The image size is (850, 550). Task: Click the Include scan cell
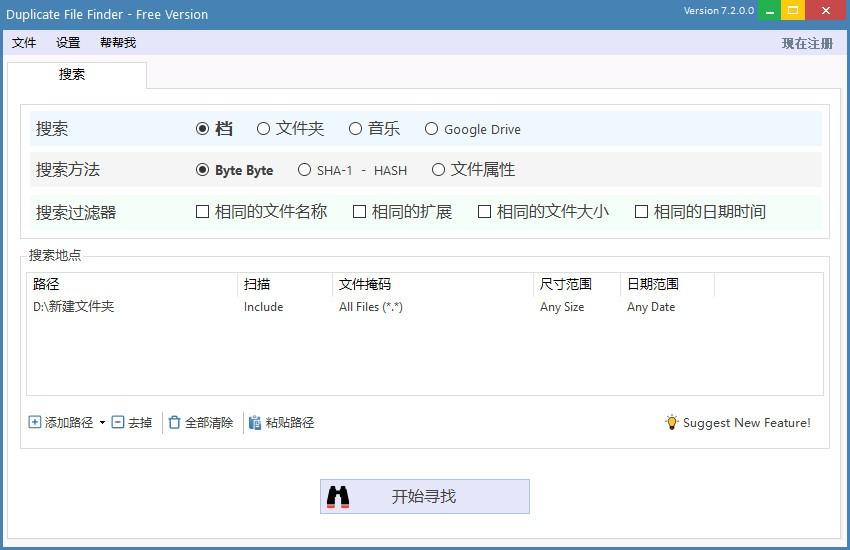click(263, 307)
